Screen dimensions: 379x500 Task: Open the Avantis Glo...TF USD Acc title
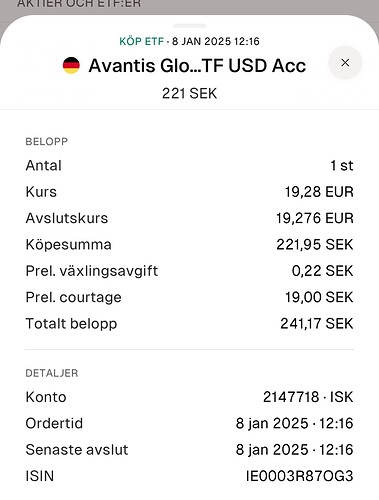point(197,65)
